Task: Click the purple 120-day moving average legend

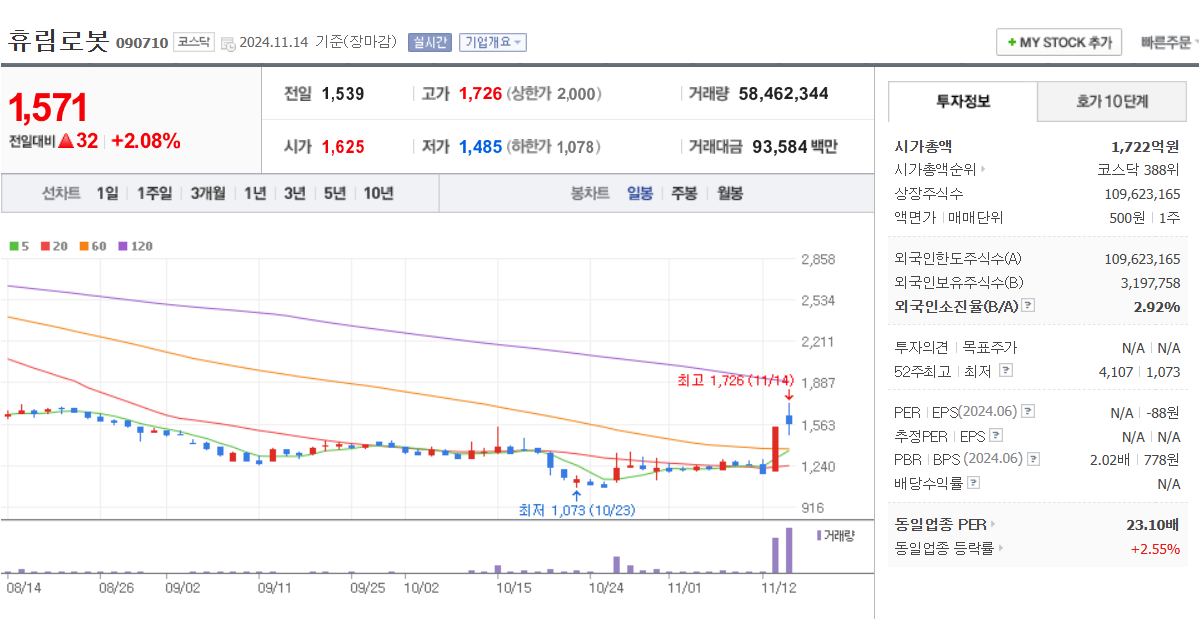Action: [135, 246]
